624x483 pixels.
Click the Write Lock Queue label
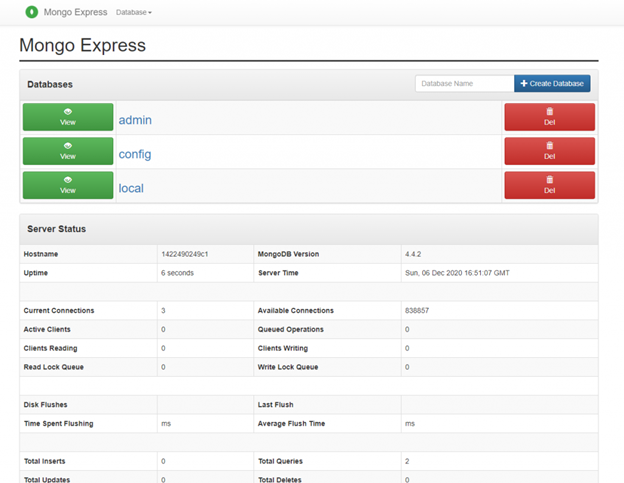pyautogui.click(x=288, y=367)
